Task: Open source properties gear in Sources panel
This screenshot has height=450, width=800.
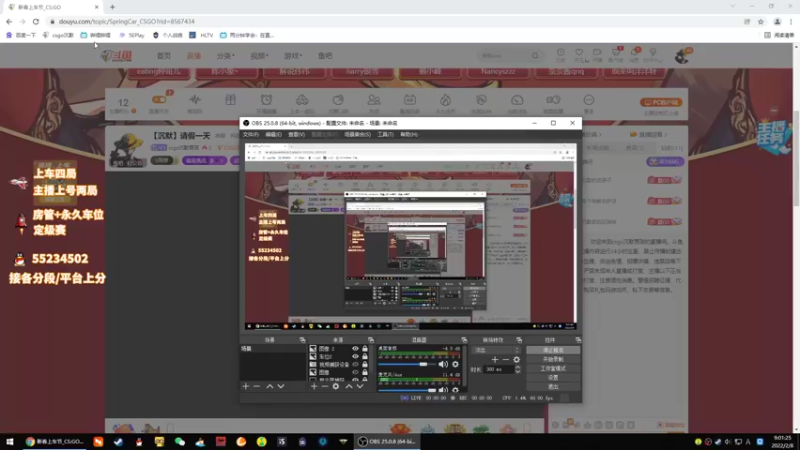Action: tap(336, 387)
